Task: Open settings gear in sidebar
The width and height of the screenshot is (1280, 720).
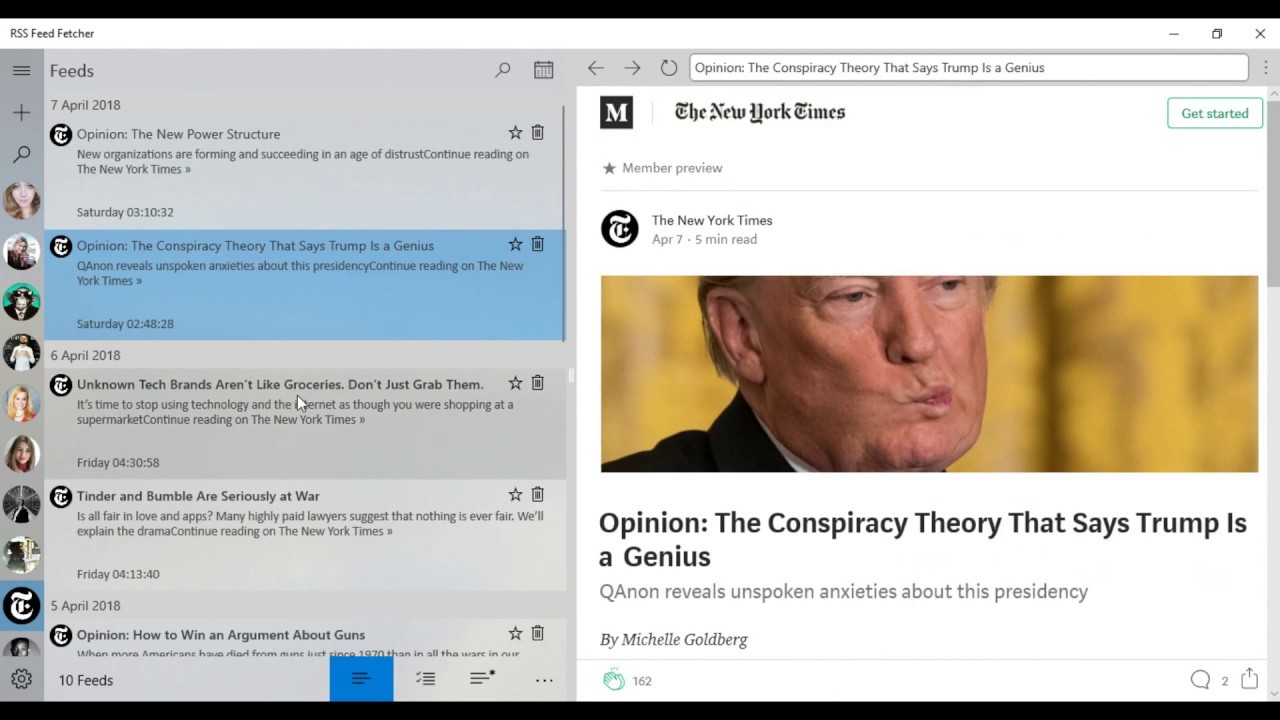Action: pos(21,680)
